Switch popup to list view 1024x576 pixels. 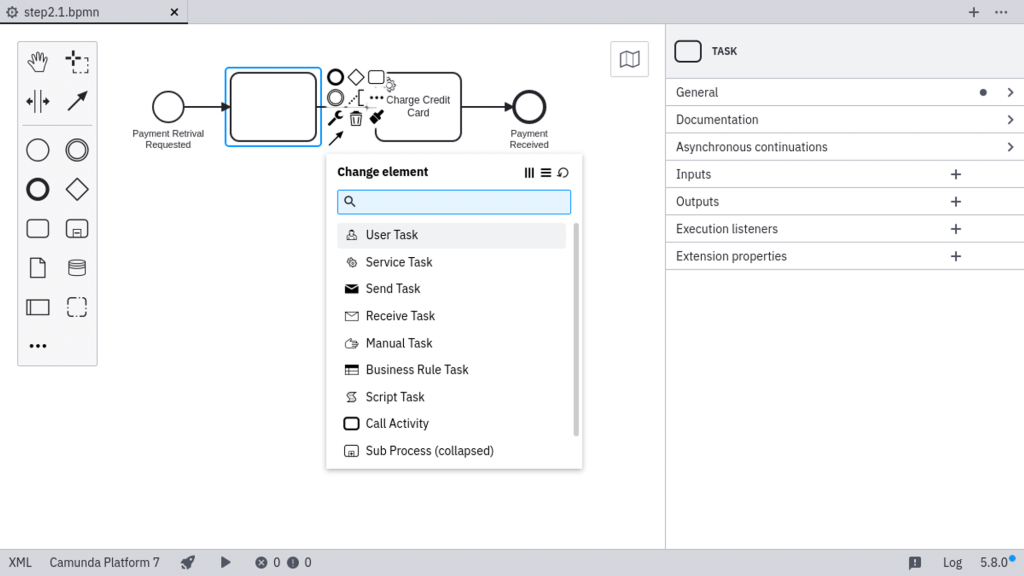pos(546,172)
